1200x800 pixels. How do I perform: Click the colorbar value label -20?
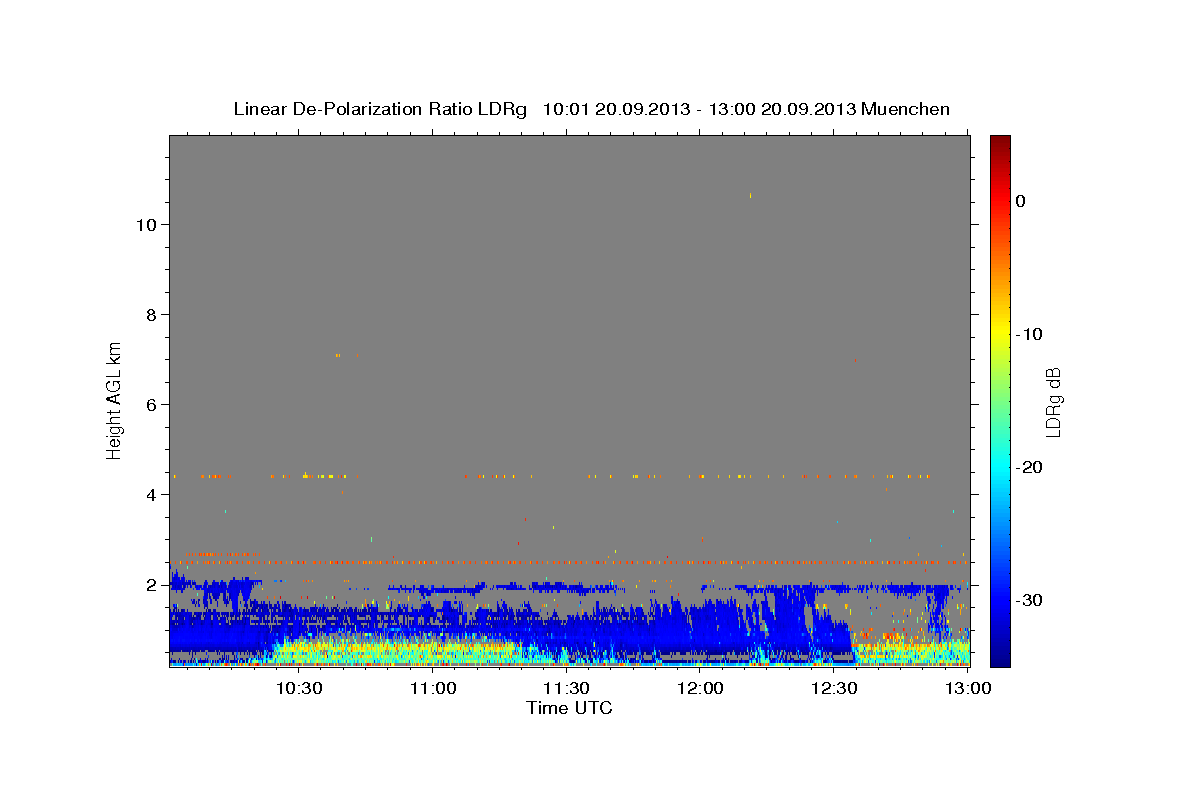tap(1030, 467)
